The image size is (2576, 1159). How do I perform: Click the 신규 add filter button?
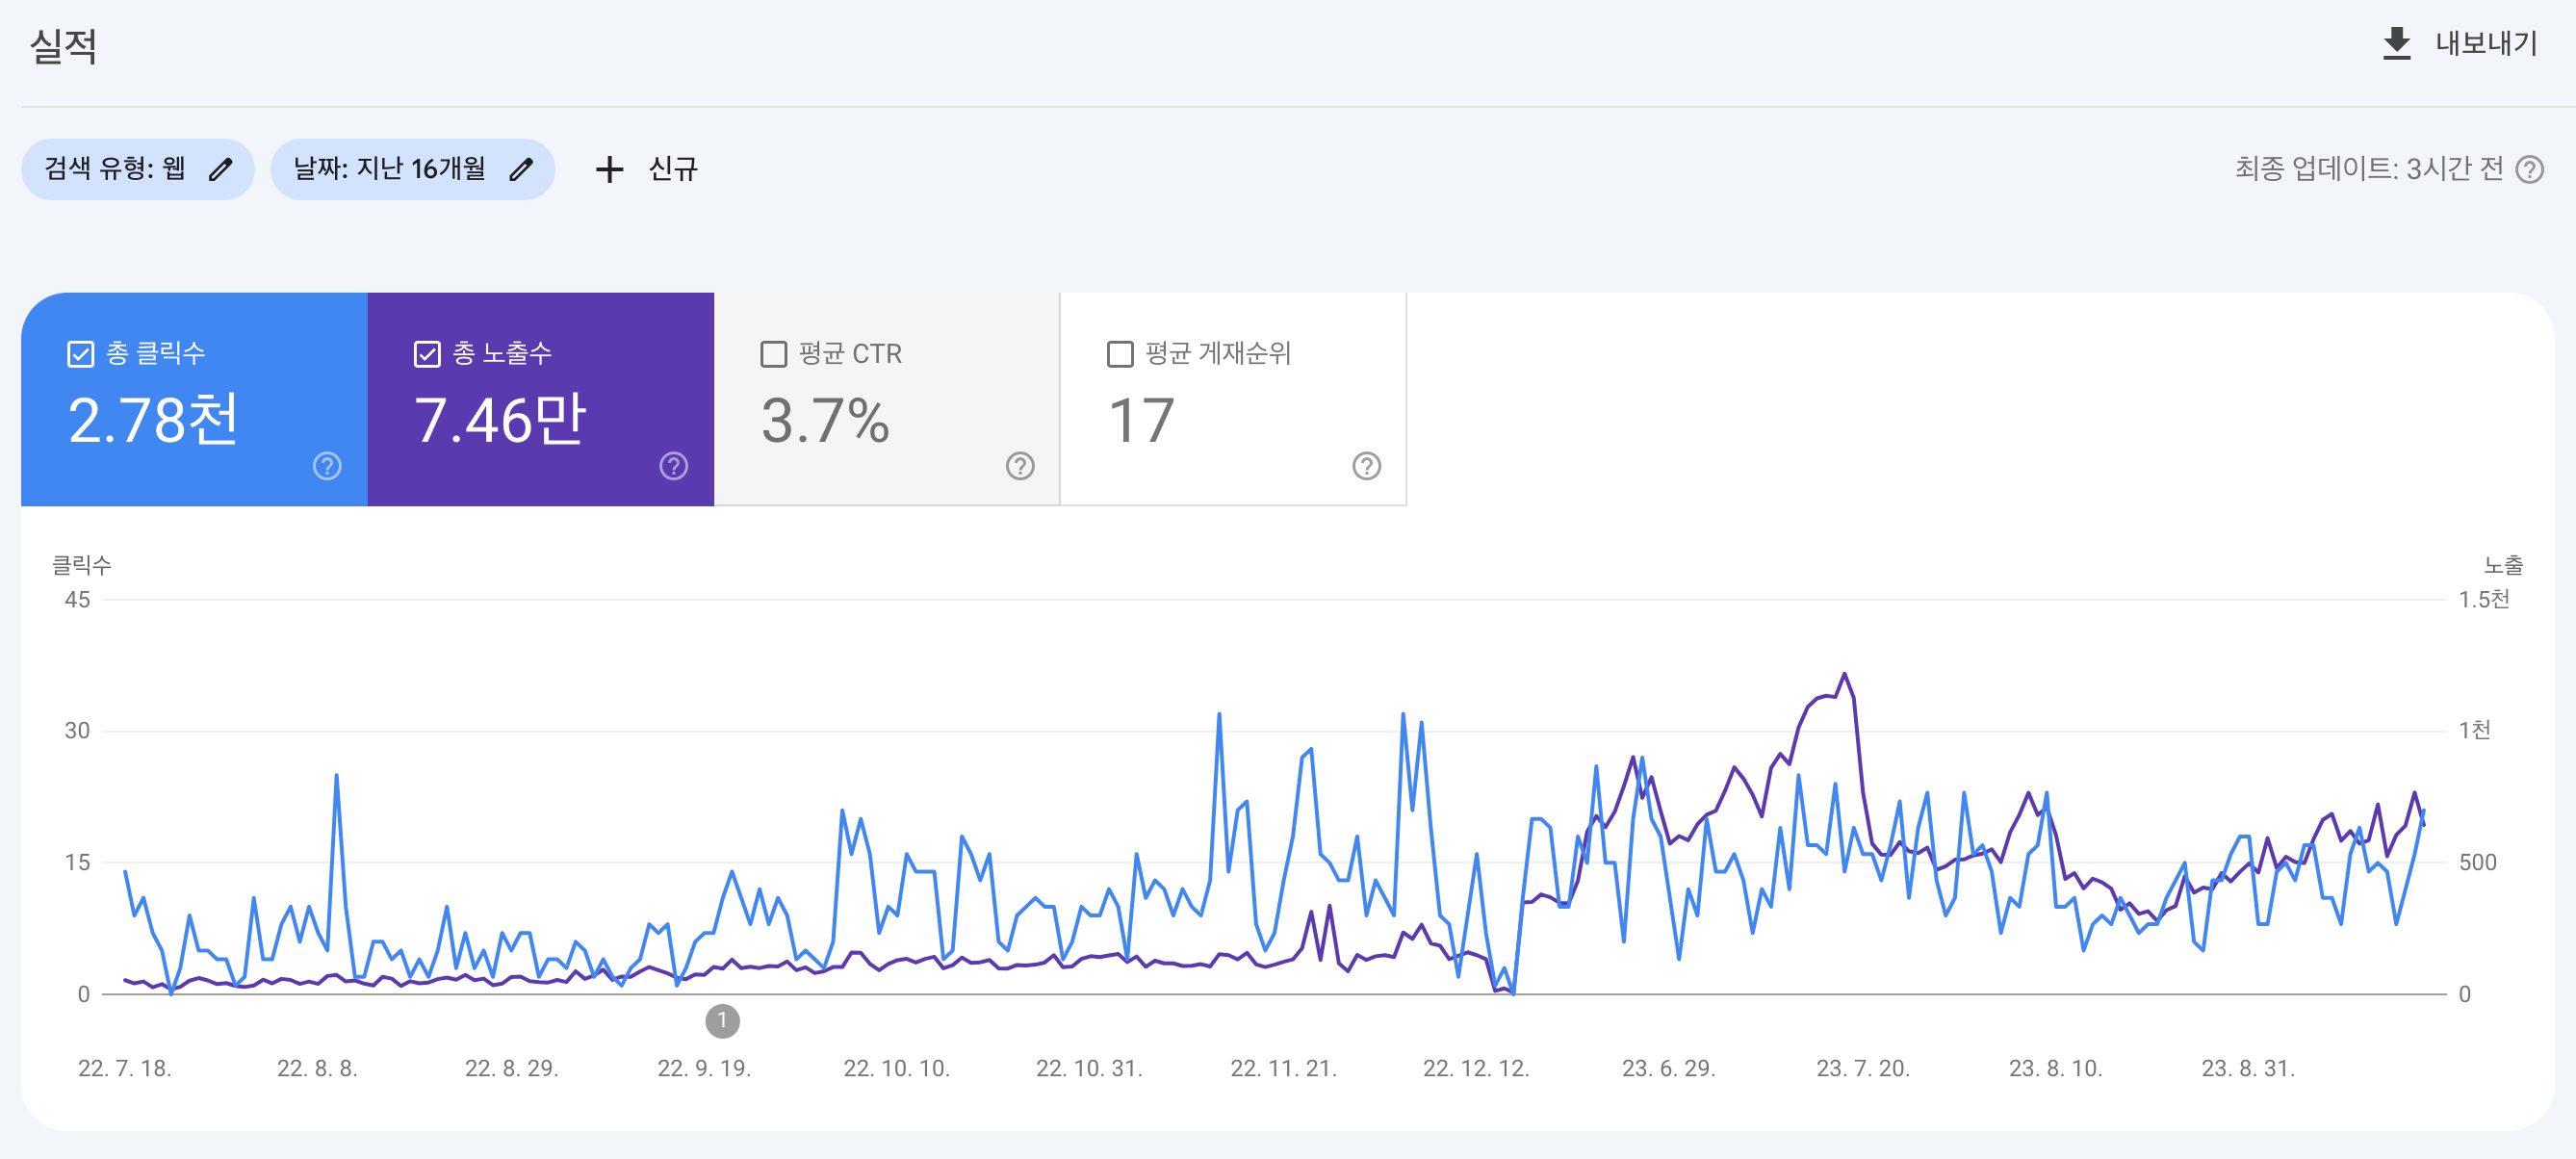(672, 169)
